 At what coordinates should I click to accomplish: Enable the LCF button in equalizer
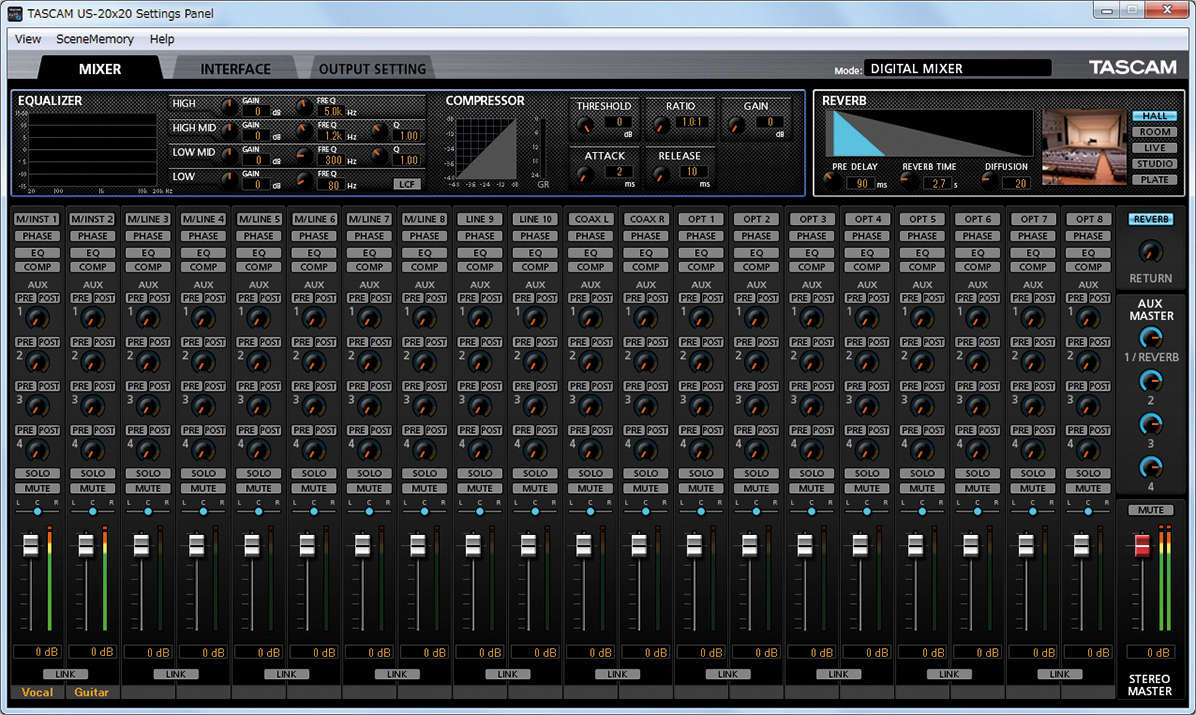[406, 184]
